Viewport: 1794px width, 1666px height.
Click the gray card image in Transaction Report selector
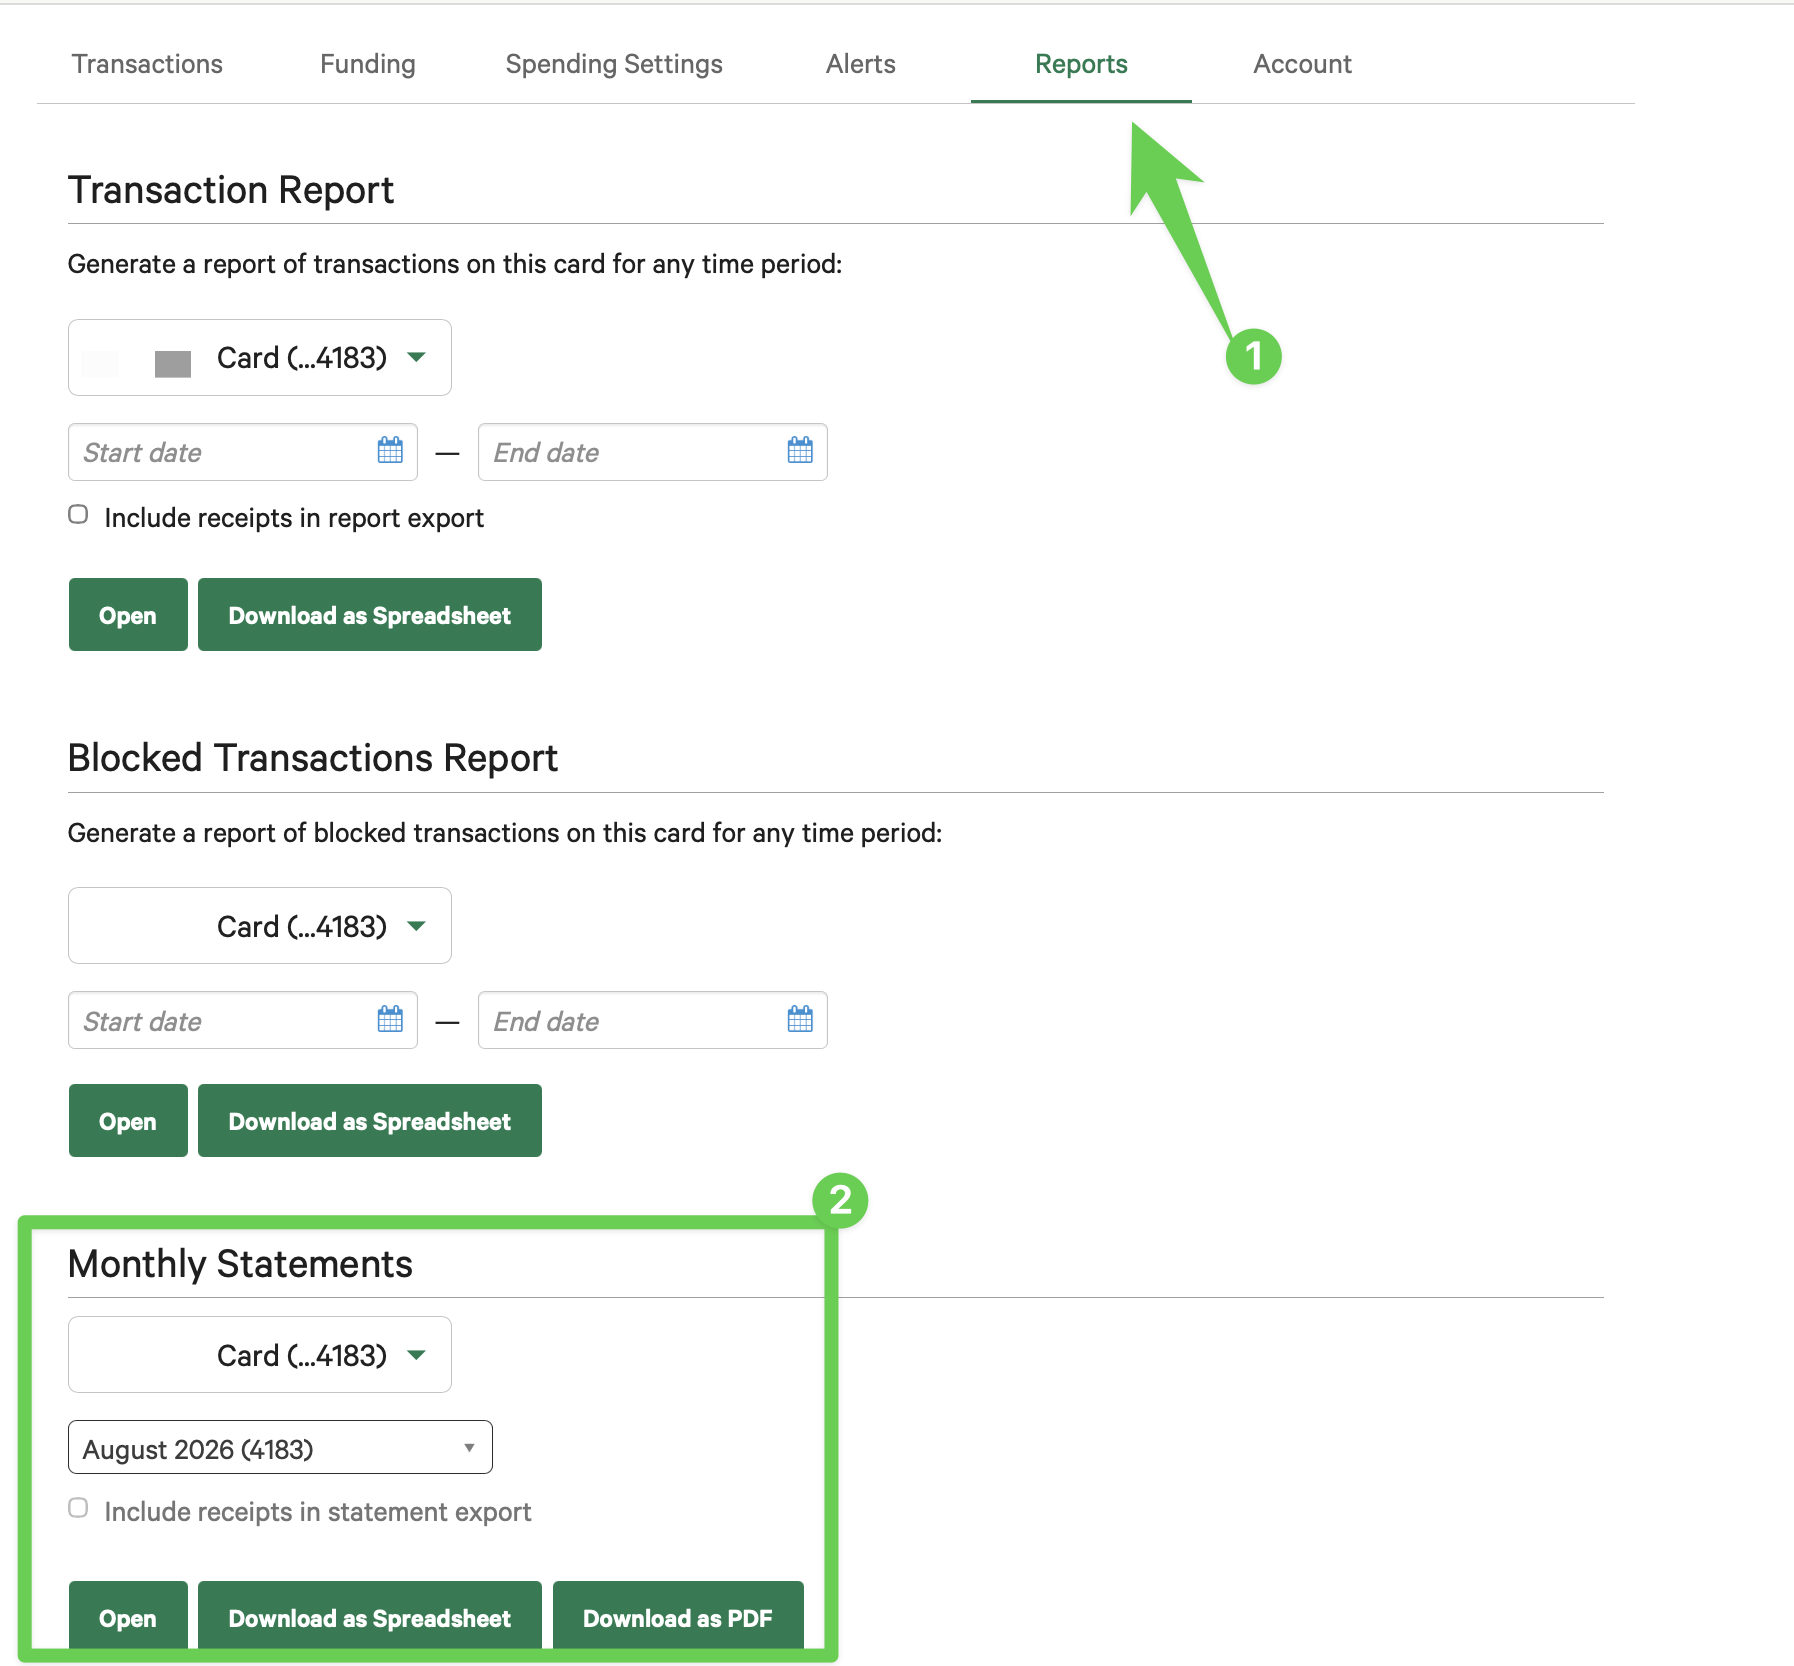(x=173, y=364)
